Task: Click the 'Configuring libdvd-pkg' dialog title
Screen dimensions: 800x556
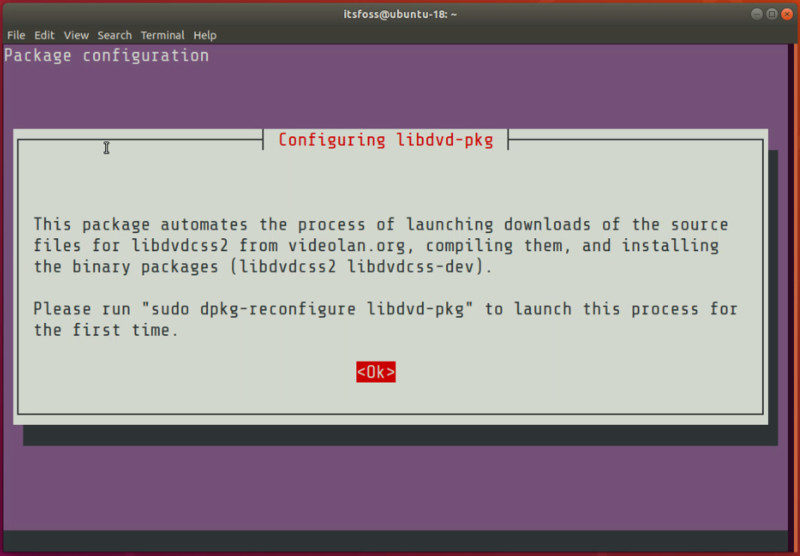Action: tap(386, 140)
